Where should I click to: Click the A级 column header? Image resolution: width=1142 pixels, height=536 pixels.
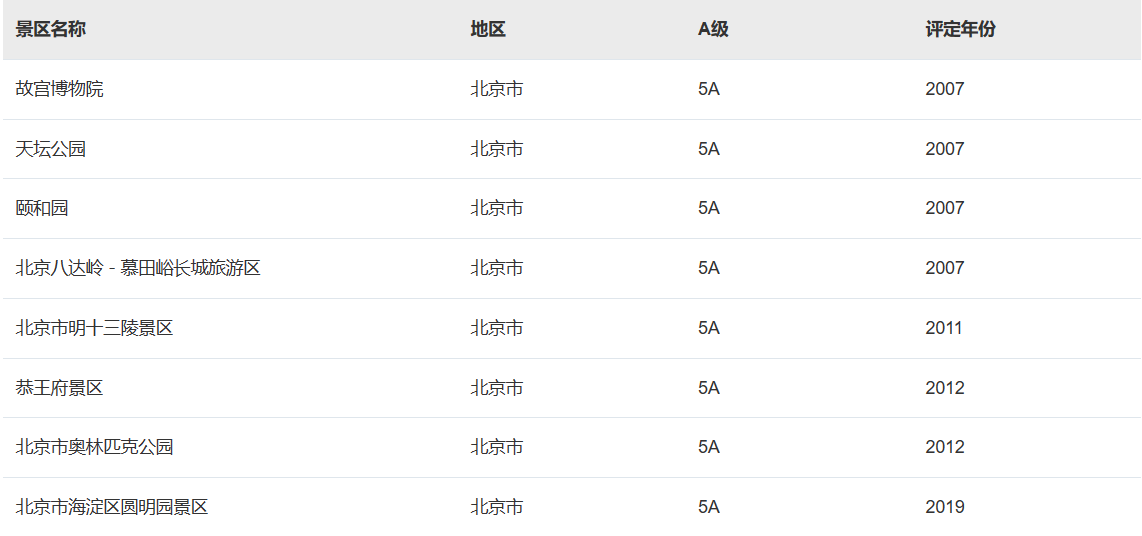[713, 29]
